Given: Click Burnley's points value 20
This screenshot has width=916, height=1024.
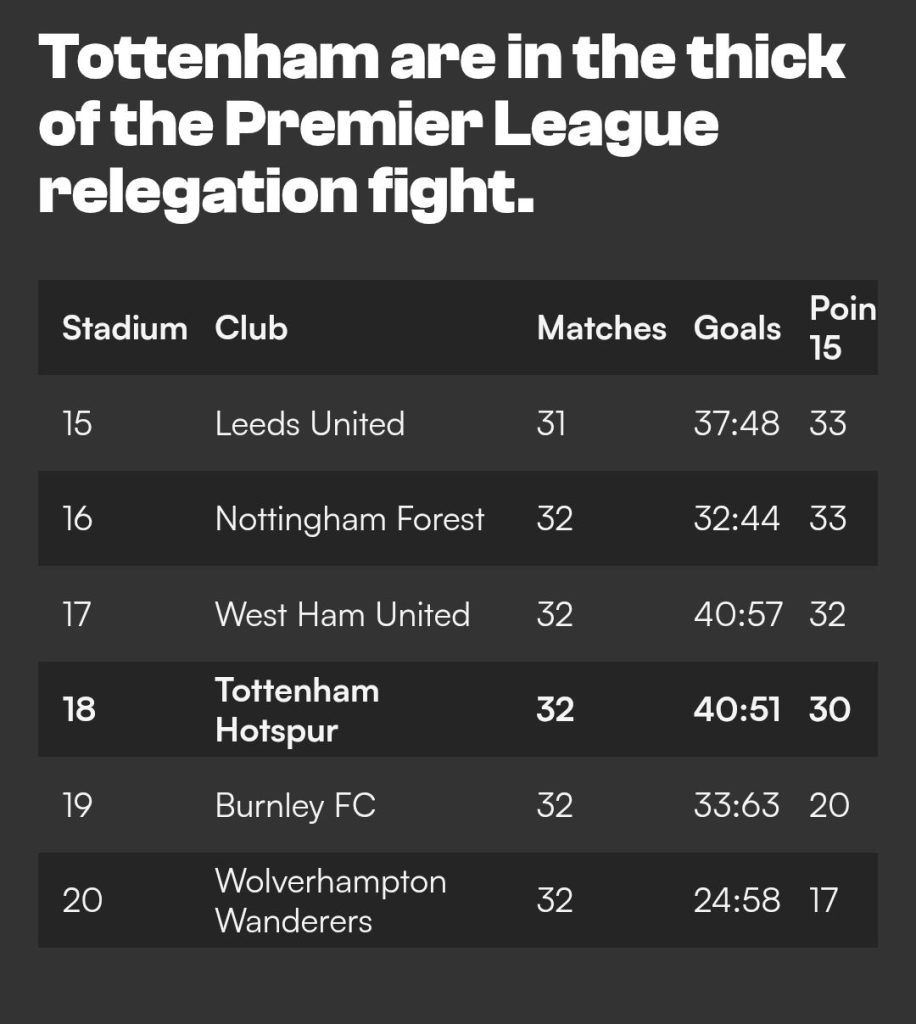Looking at the screenshot, I should [829, 805].
